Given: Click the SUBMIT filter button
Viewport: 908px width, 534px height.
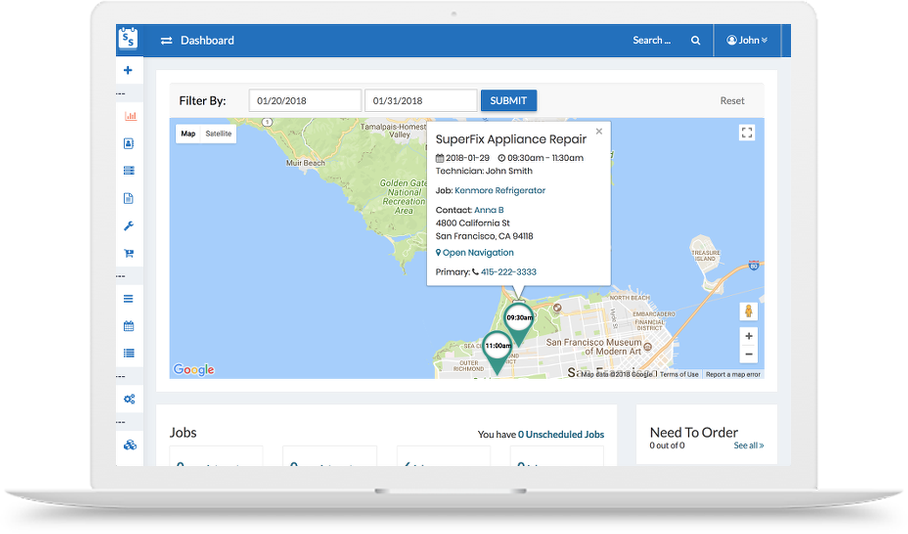Looking at the screenshot, I should (508, 100).
